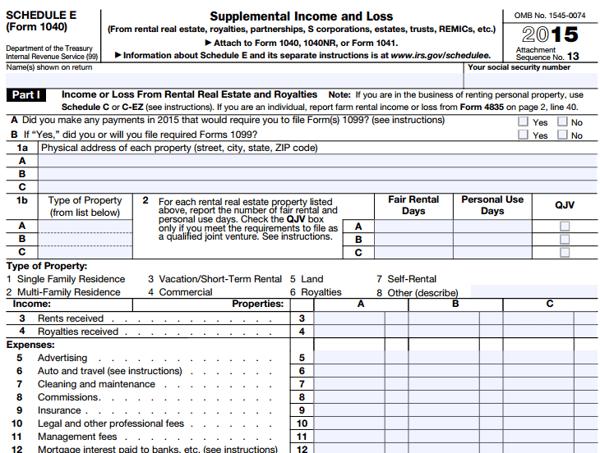Check Yes for question A on Forms 1099
This screenshot has width=600, height=453.
[523, 122]
